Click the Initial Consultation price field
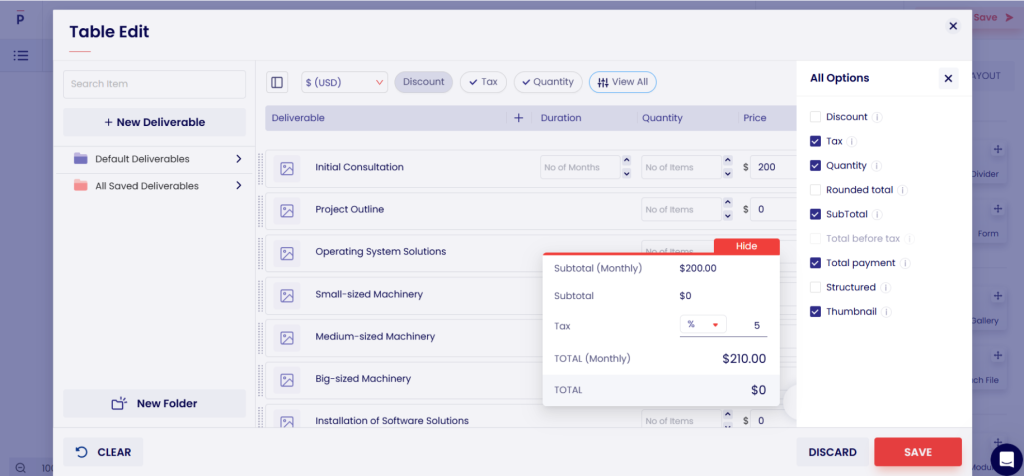1024x476 pixels. coord(773,167)
